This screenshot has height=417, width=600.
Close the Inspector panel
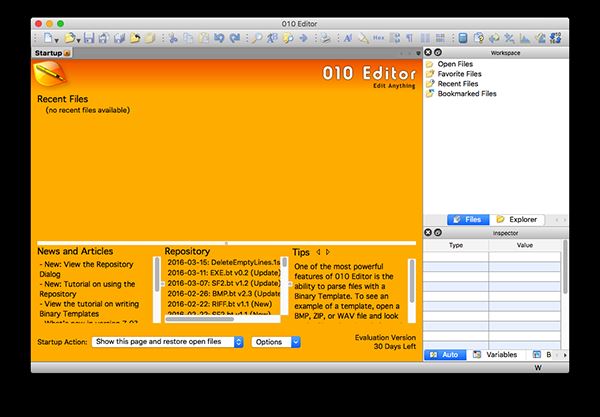428,232
